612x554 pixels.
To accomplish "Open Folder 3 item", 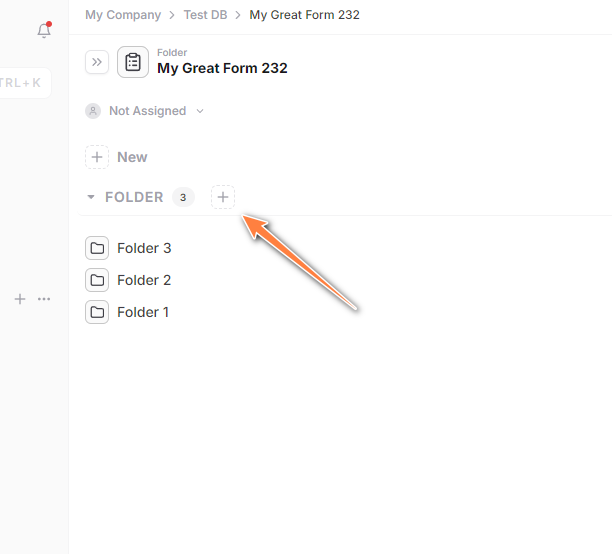I will 144,248.
